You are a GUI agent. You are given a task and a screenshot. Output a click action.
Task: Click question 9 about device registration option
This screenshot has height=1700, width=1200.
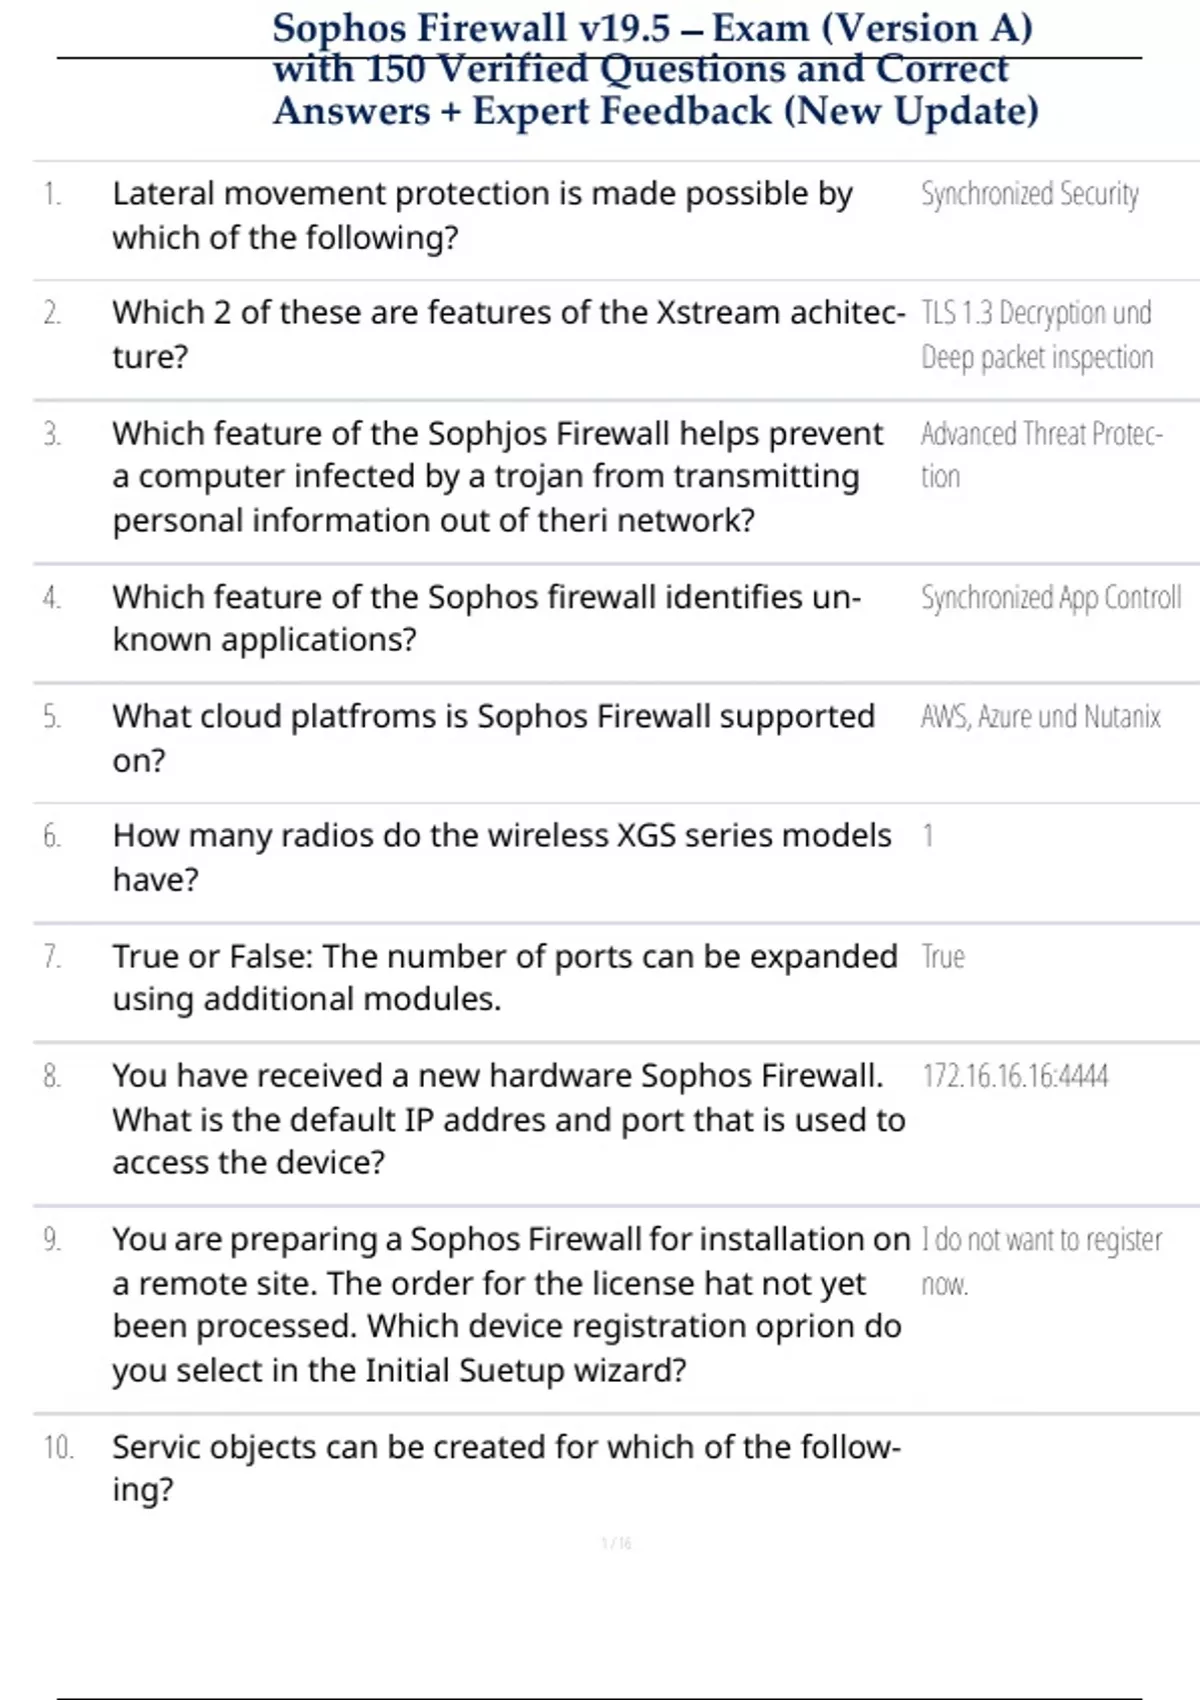click(510, 1304)
